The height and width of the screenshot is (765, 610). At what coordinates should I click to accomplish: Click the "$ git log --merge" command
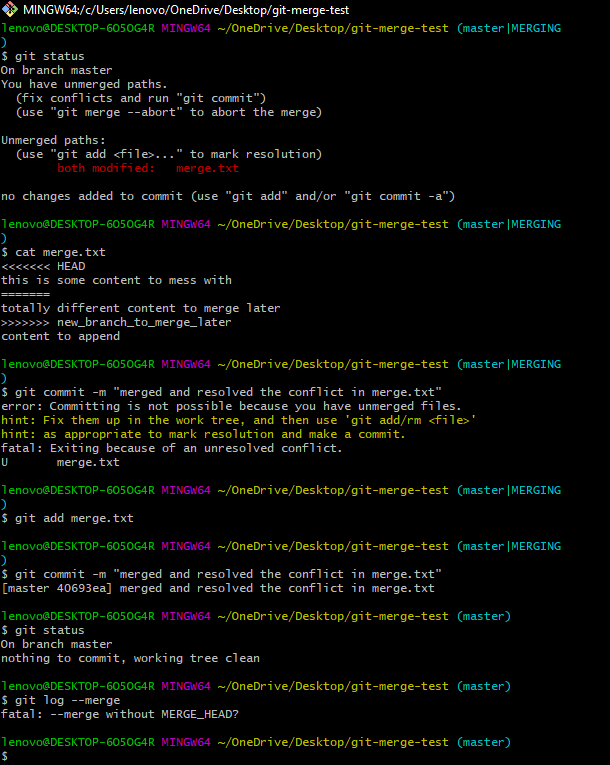[x=61, y=700]
